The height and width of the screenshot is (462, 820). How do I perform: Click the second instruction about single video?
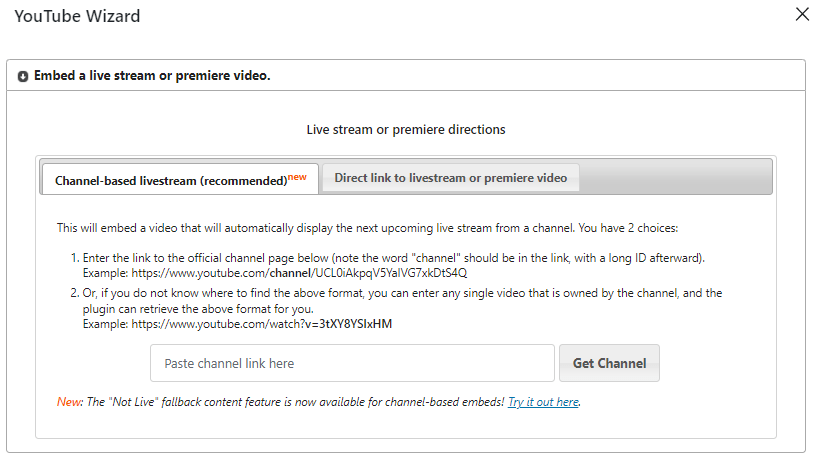click(x=402, y=294)
